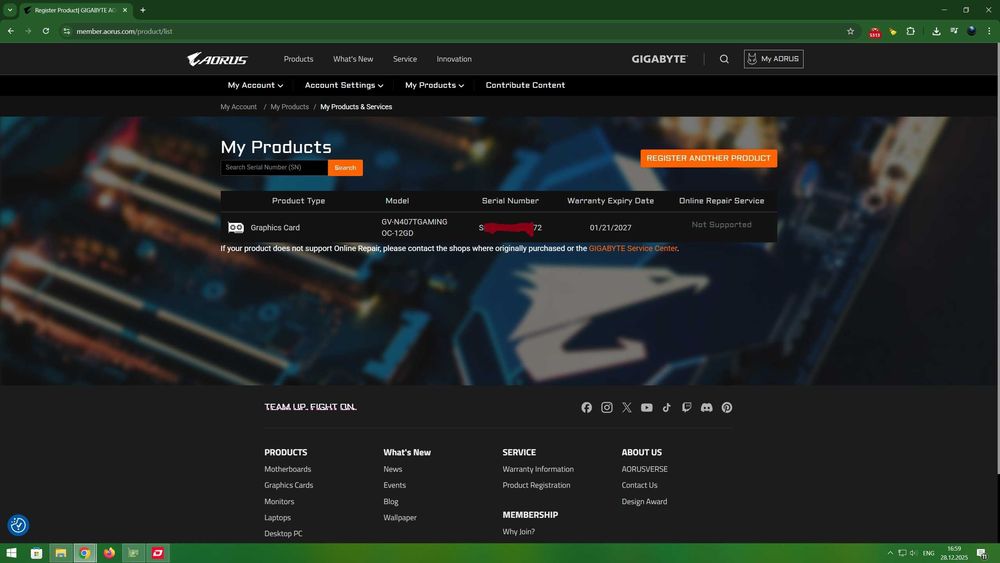
Task: Click My Products breadcrumb
Action: pos(290,107)
